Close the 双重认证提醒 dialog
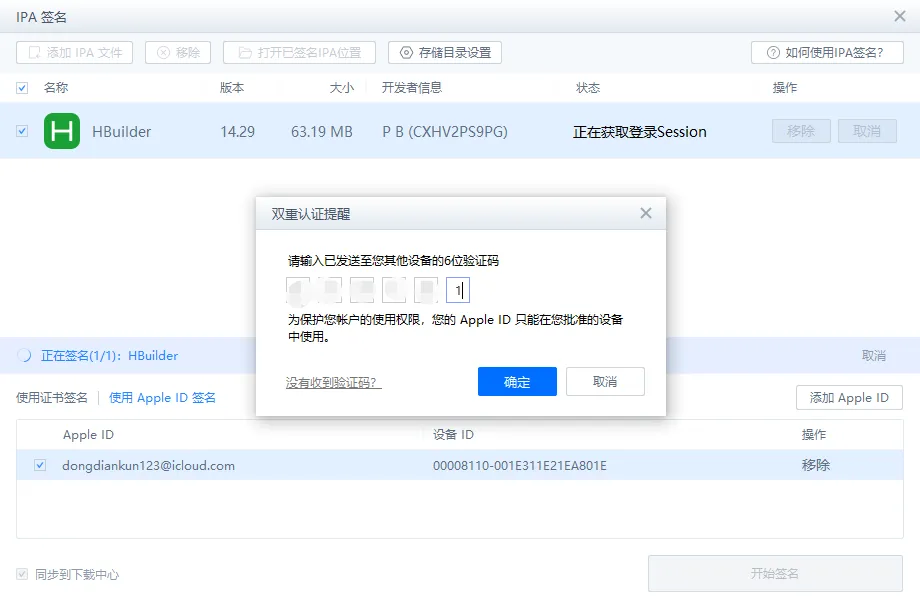920x613 pixels. pos(646,214)
